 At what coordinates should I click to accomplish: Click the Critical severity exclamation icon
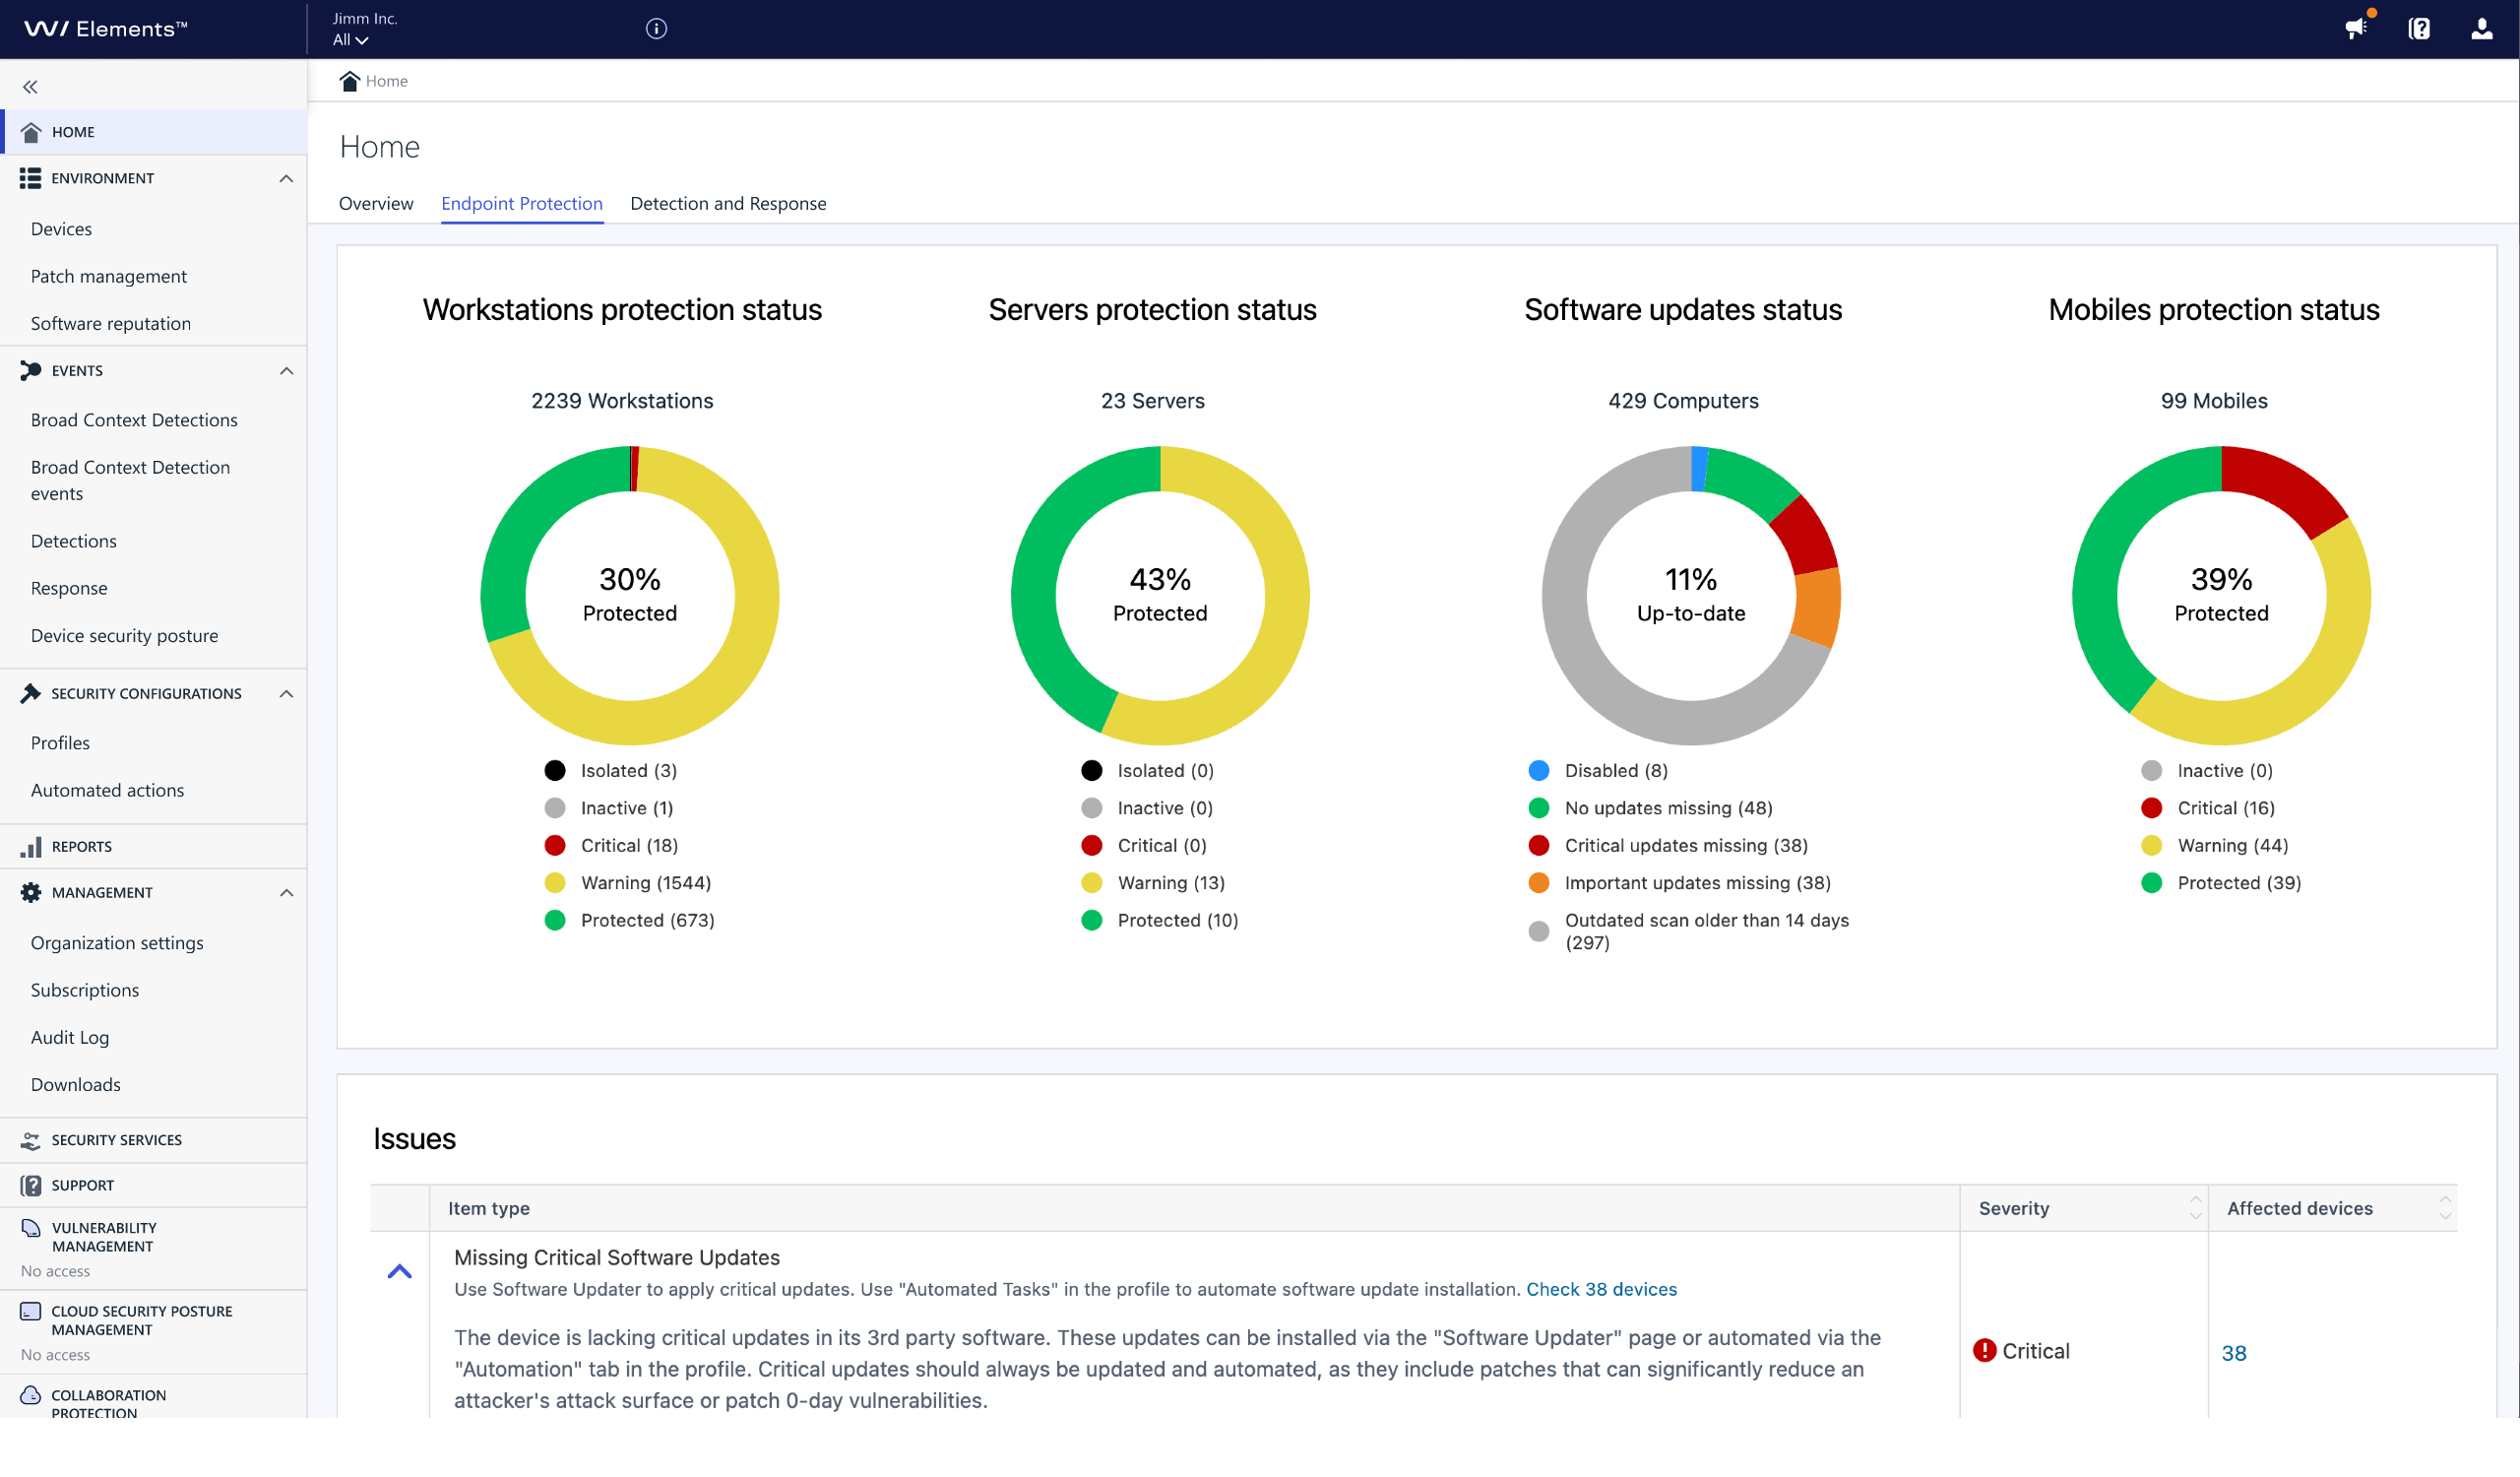pos(1984,1351)
